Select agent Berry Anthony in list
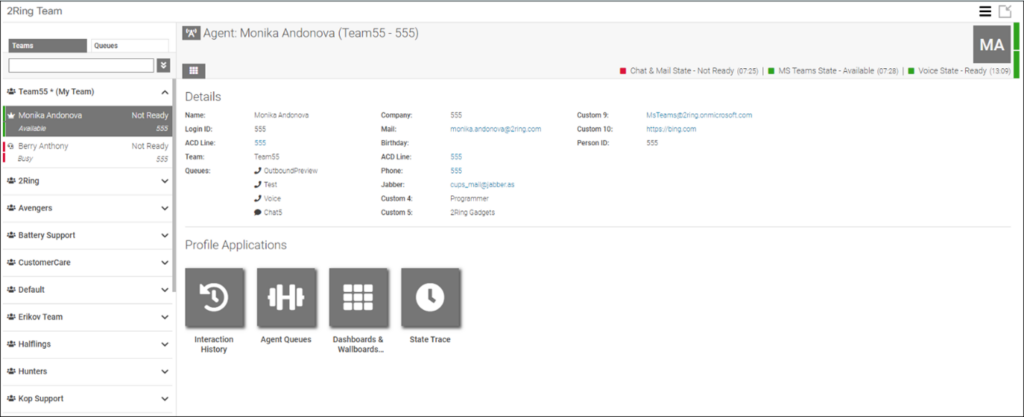Viewport: 1024px width, 417px height. point(88,152)
